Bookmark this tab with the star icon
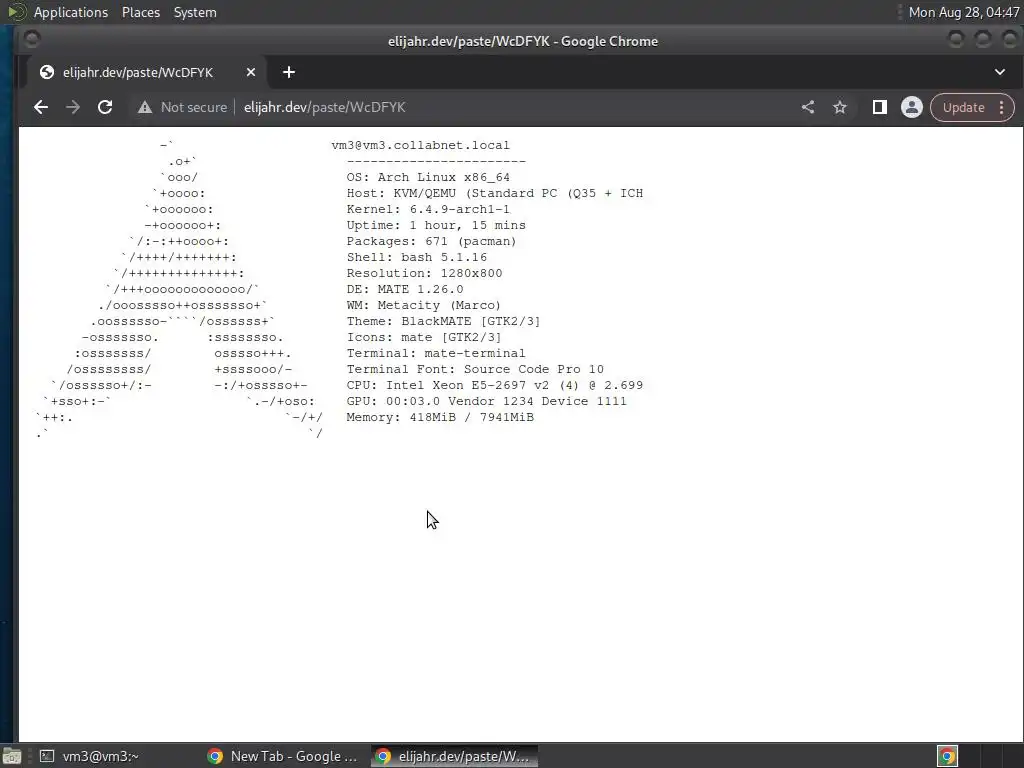1024x768 pixels. pos(840,107)
